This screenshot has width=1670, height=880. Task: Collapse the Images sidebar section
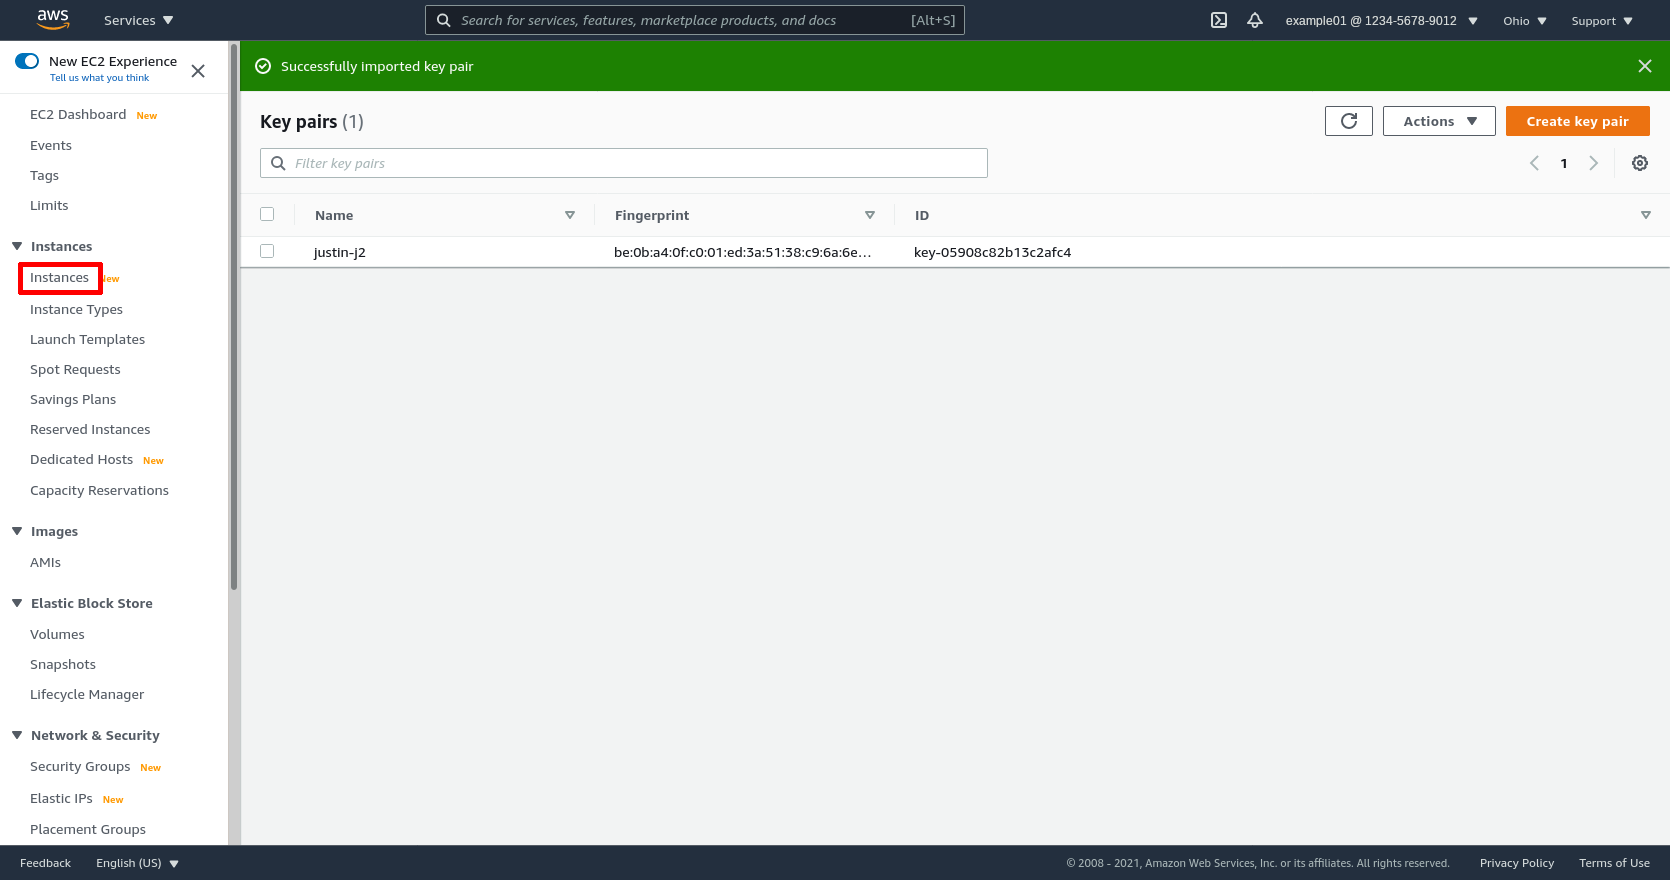(x=17, y=531)
